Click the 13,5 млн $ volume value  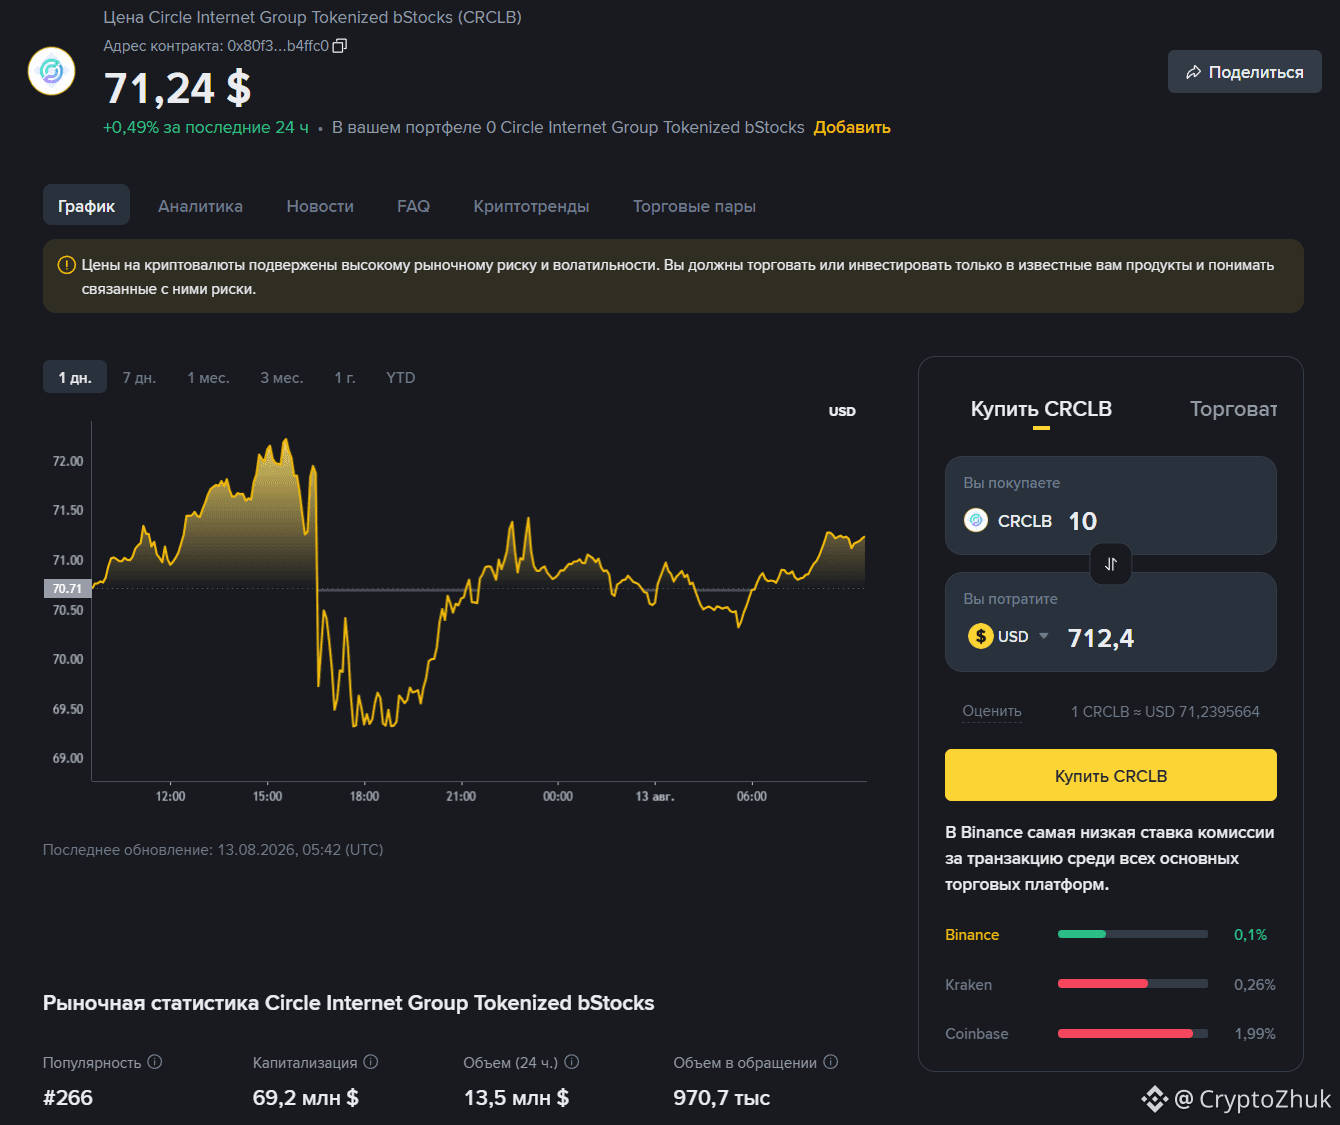(x=516, y=1097)
